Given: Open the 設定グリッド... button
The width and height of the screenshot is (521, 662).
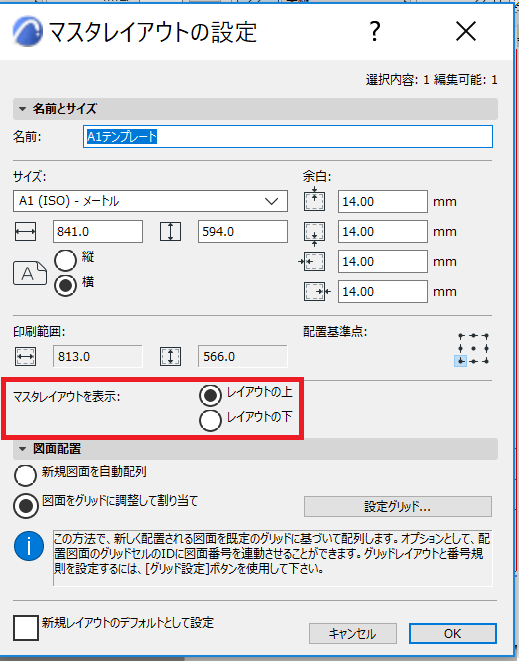Looking at the screenshot, I should click(398, 506).
